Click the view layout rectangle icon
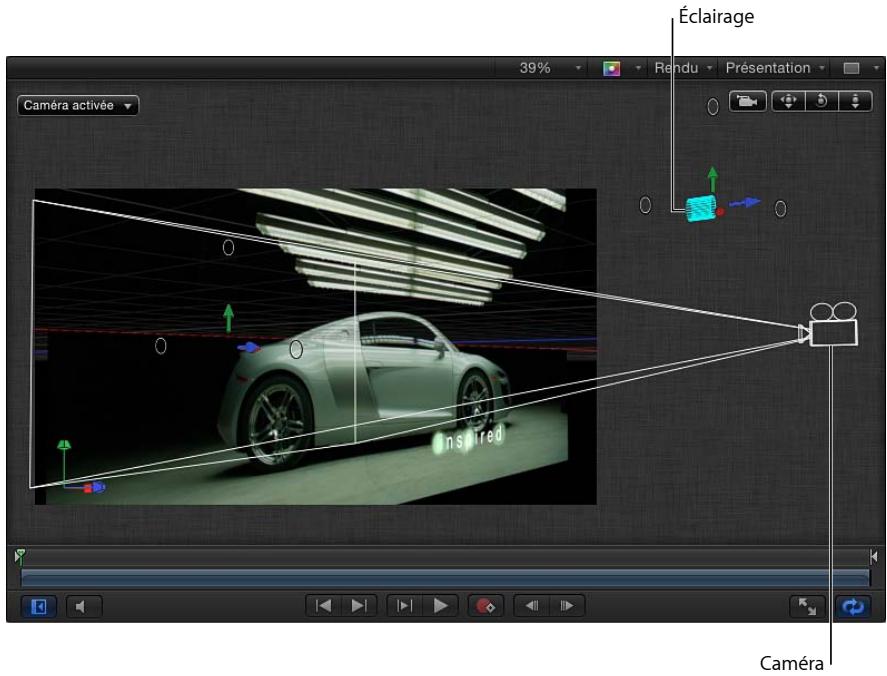Screen dimensions: 887x676 click(851, 68)
